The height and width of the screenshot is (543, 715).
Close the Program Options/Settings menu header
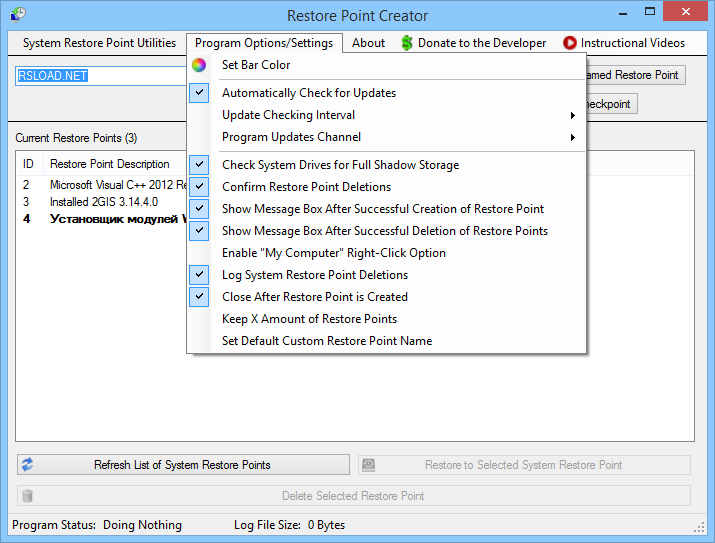pos(264,43)
